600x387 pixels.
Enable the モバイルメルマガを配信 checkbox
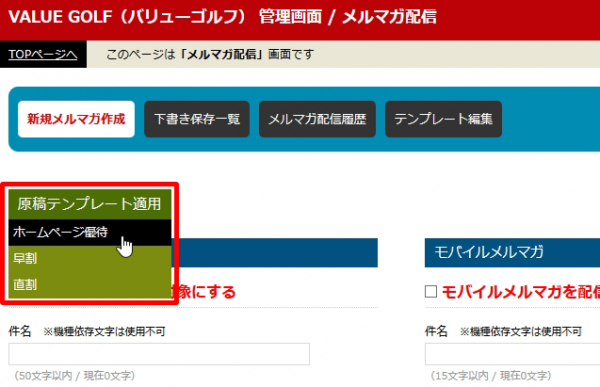tap(431, 291)
